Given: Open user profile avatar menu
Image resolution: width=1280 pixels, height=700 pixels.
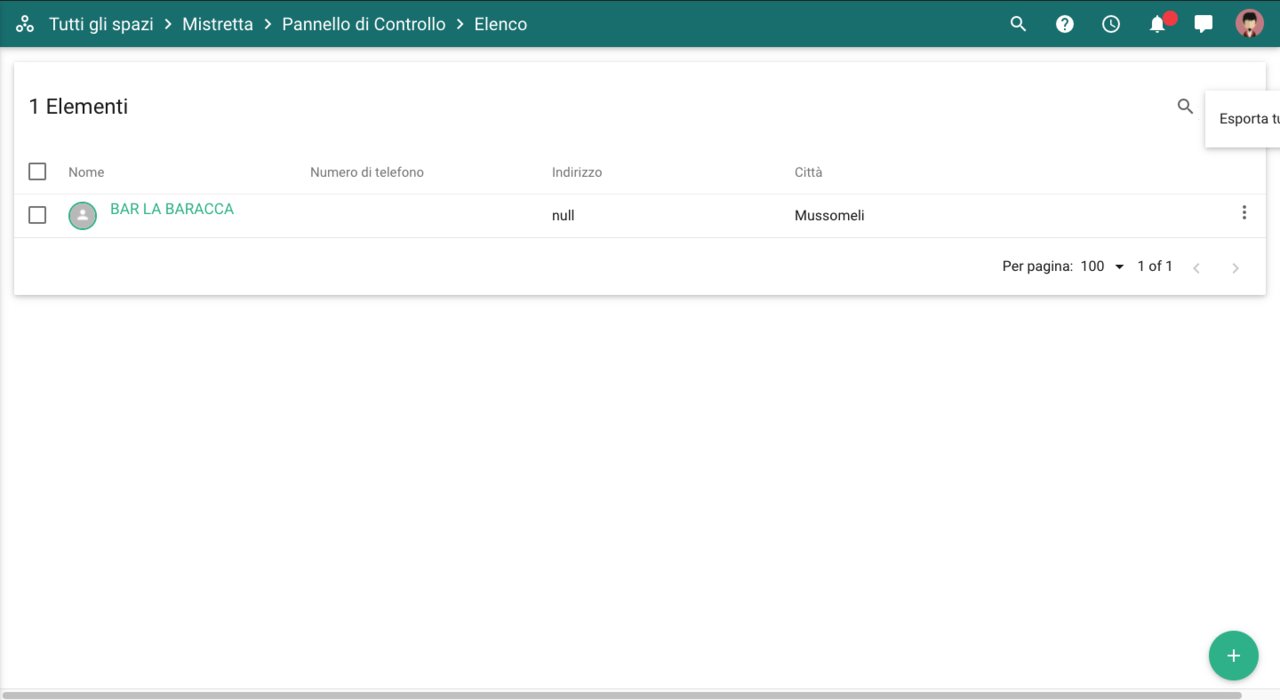Looking at the screenshot, I should point(1249,24).
